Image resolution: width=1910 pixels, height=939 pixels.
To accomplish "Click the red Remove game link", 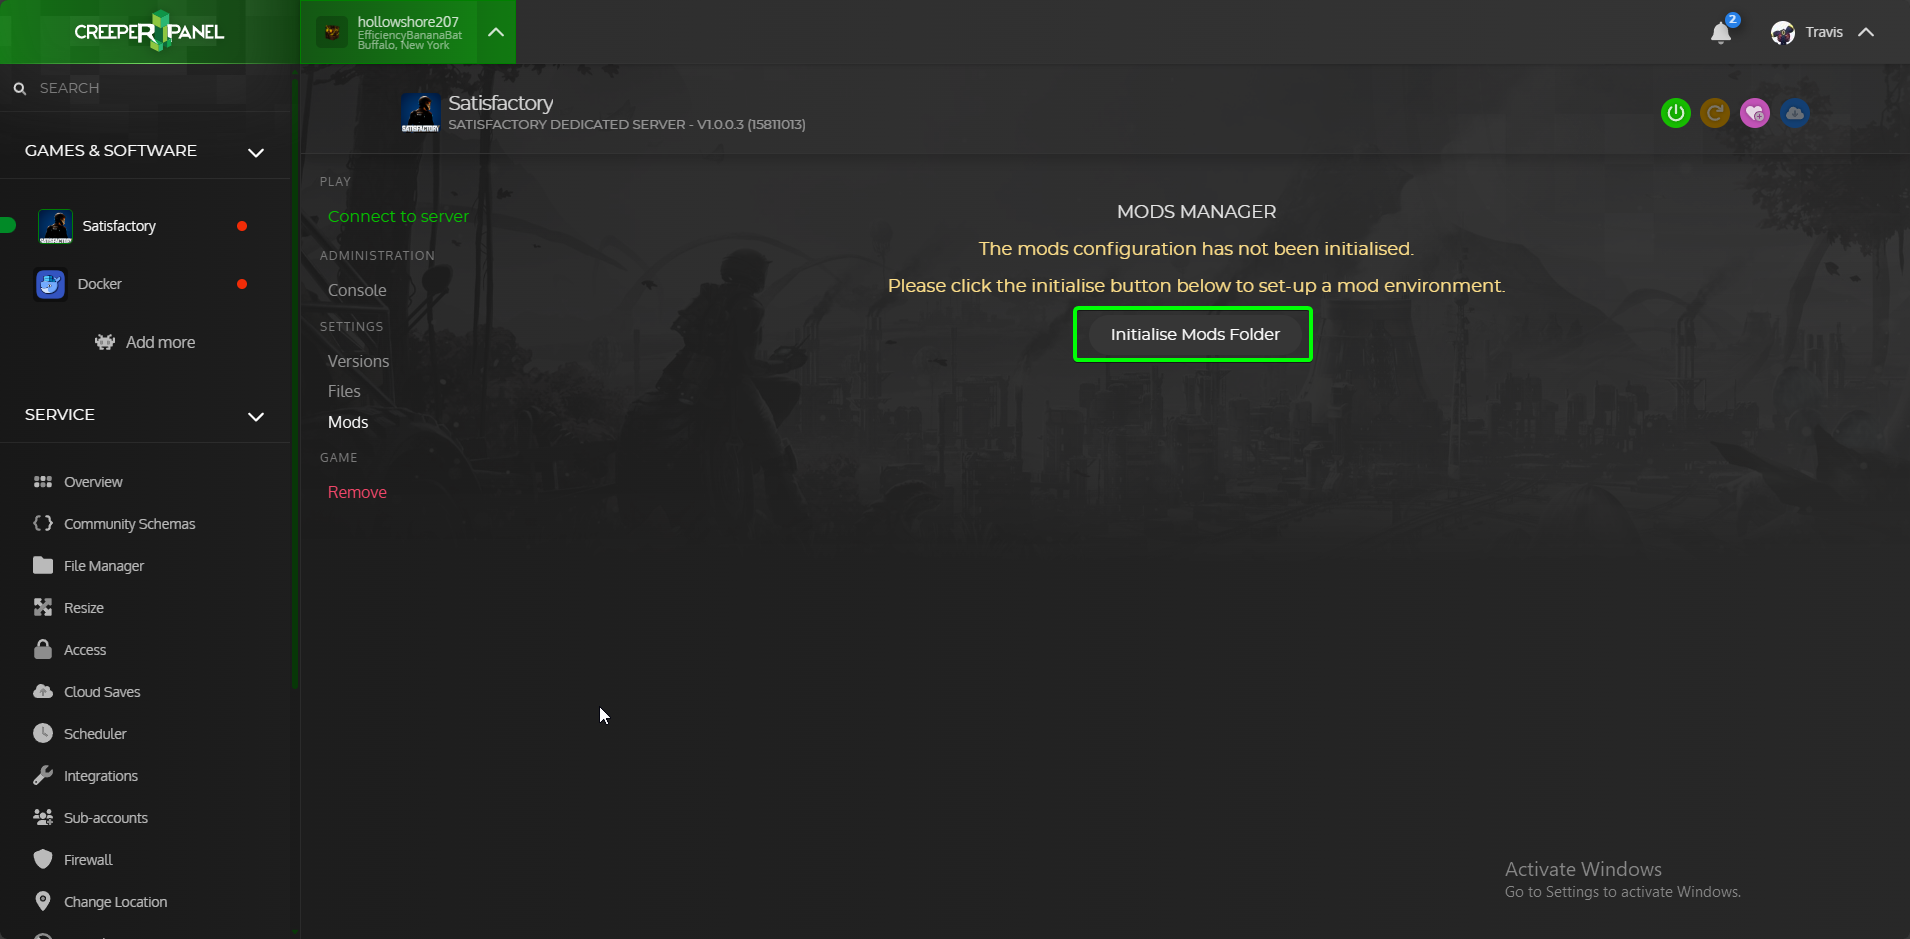I will coord(357,492).
